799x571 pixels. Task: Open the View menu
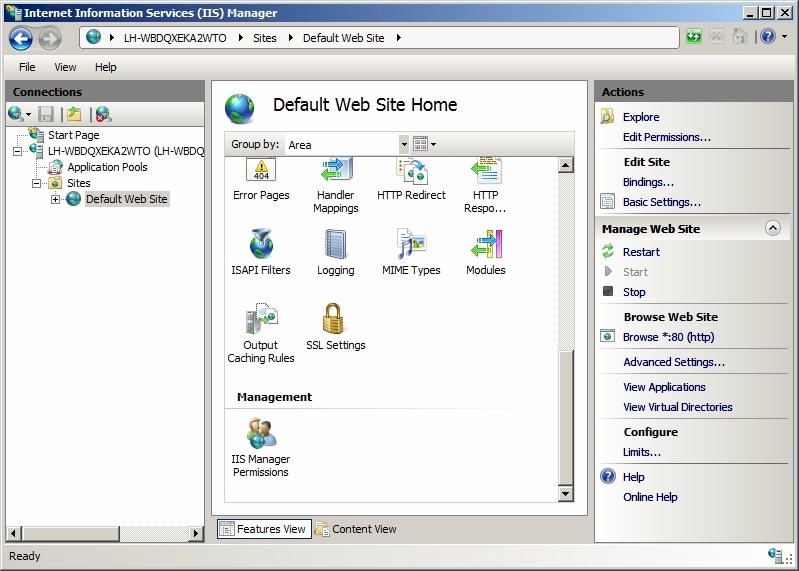pos(65,67)
